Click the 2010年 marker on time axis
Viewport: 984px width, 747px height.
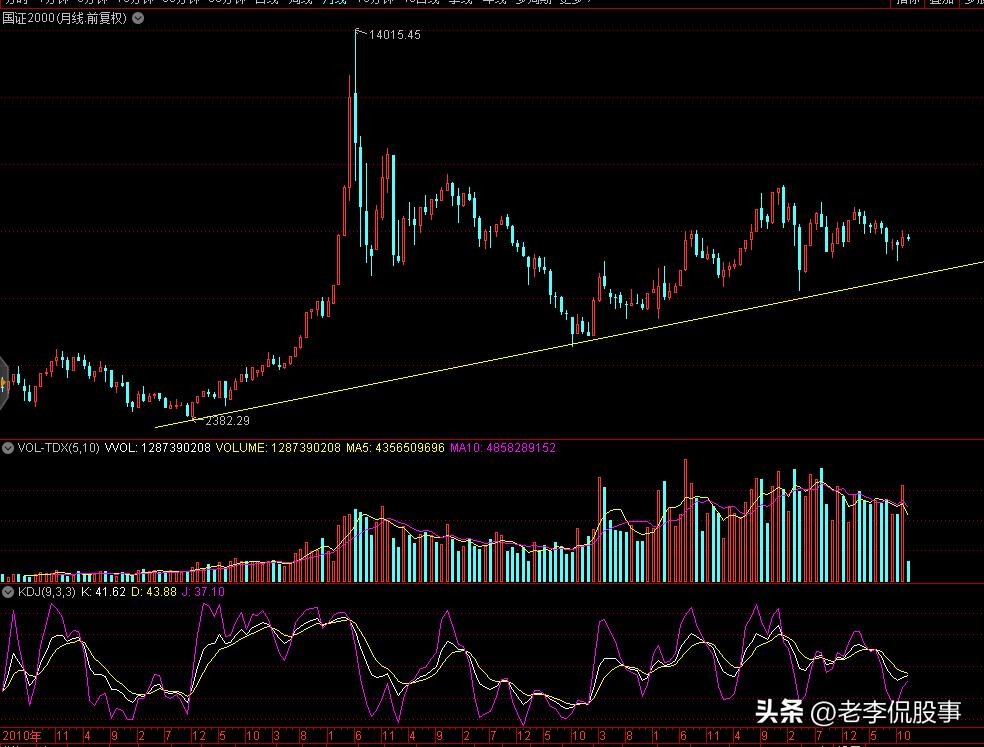tap(22, 737)
